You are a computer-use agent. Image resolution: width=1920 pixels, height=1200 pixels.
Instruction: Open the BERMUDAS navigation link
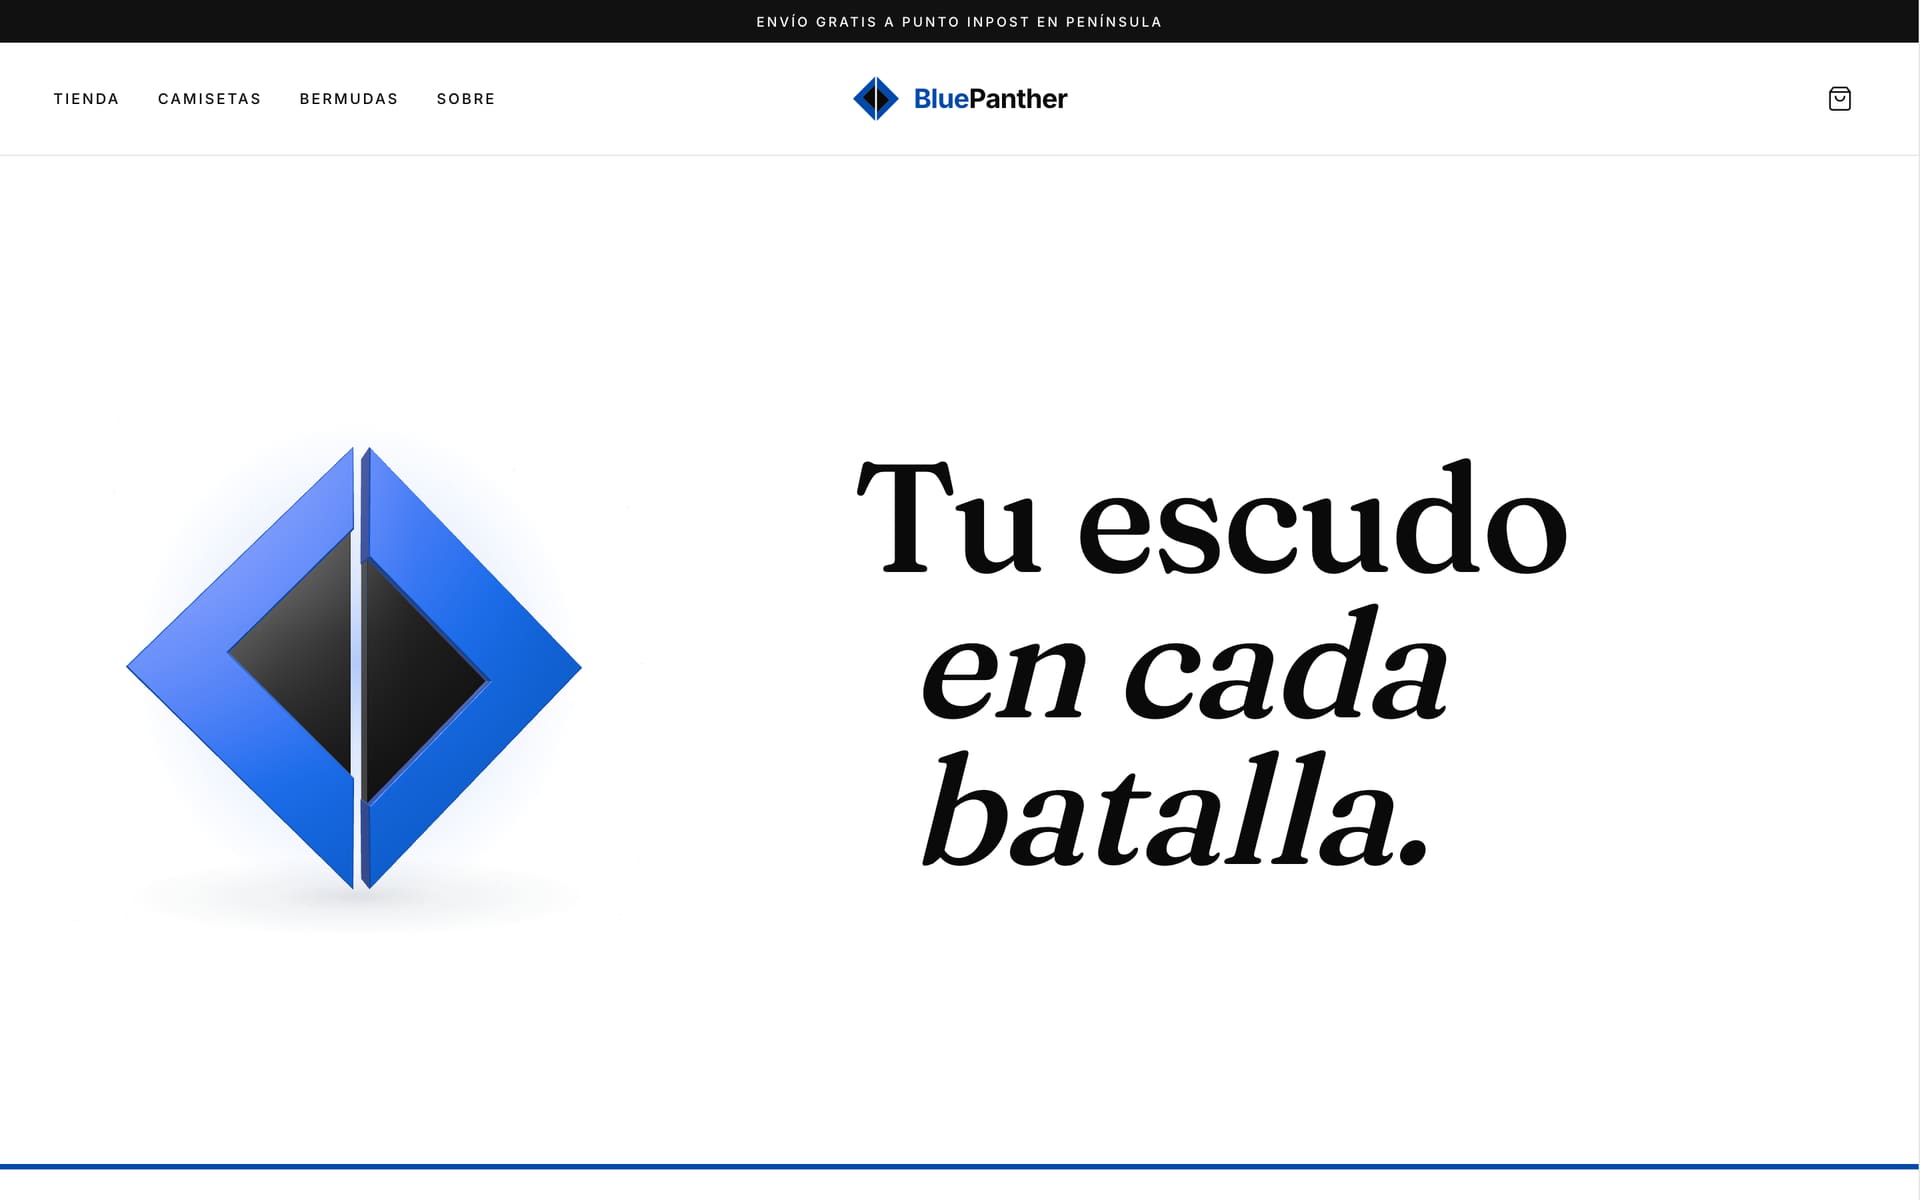(349, 99)
